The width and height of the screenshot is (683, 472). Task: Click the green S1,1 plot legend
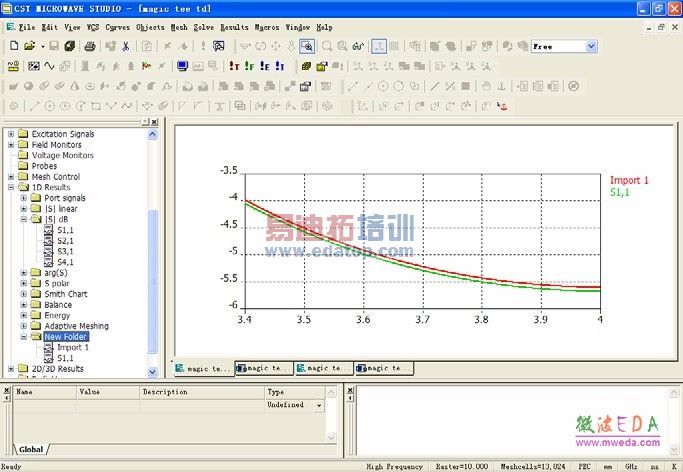[619, 192]
